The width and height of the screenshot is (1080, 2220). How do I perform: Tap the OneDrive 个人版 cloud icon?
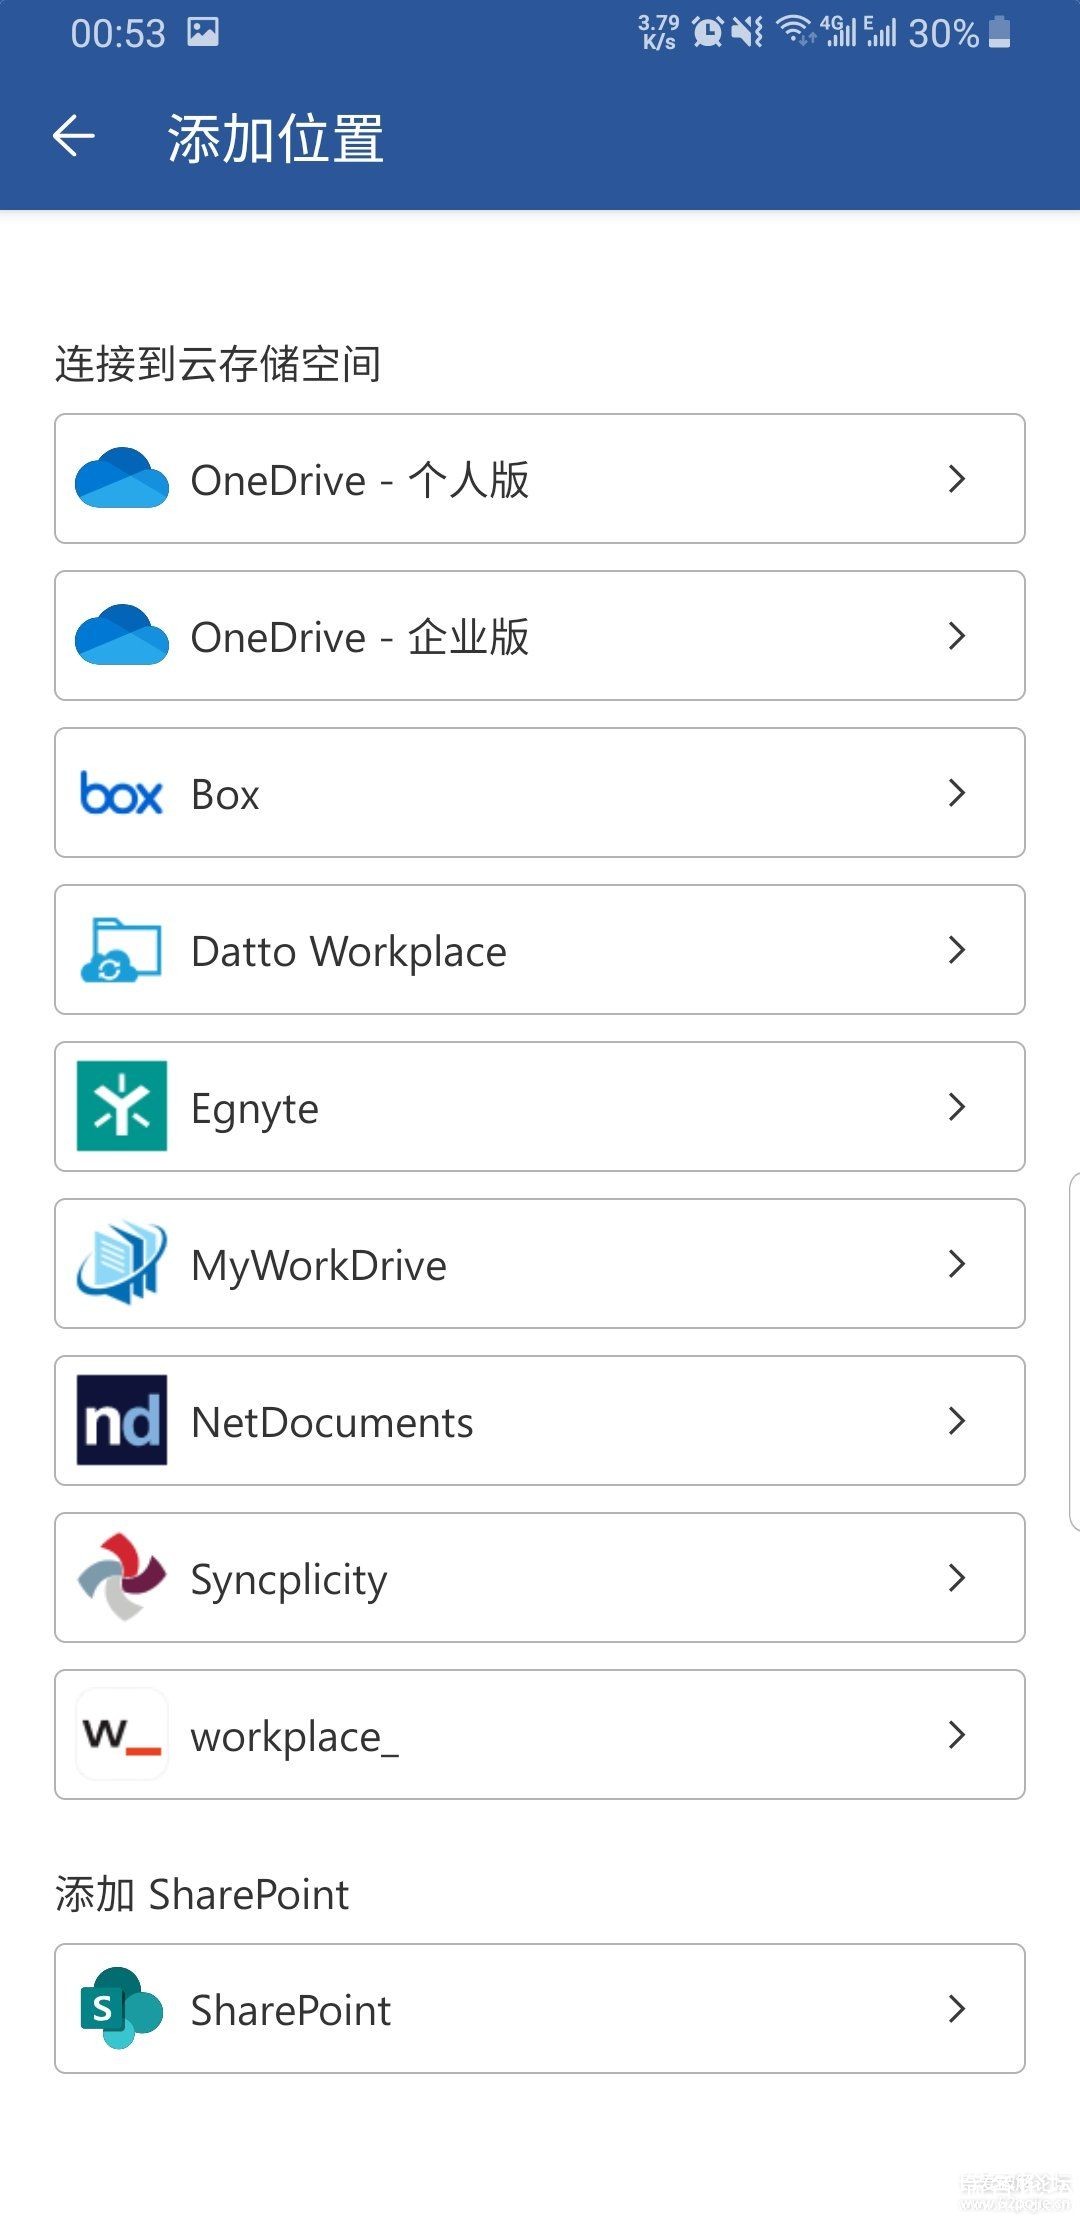point(122,478)
